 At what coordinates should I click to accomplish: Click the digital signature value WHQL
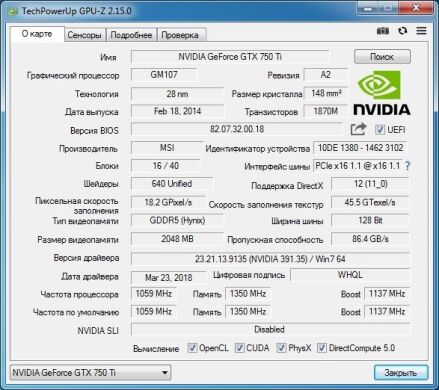pyautogui.click(x=350, y=275)
